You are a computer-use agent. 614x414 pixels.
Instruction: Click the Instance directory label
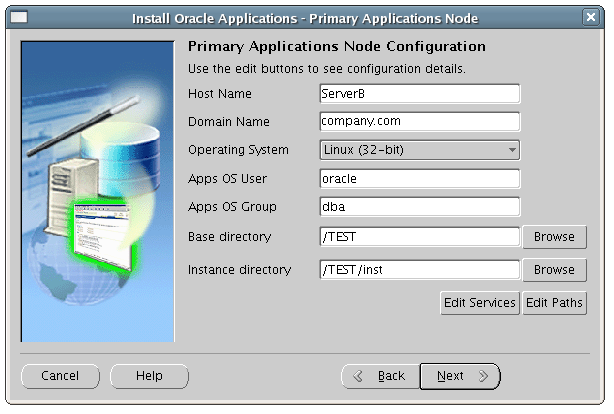pyautogui.click(x=239, y=270)
